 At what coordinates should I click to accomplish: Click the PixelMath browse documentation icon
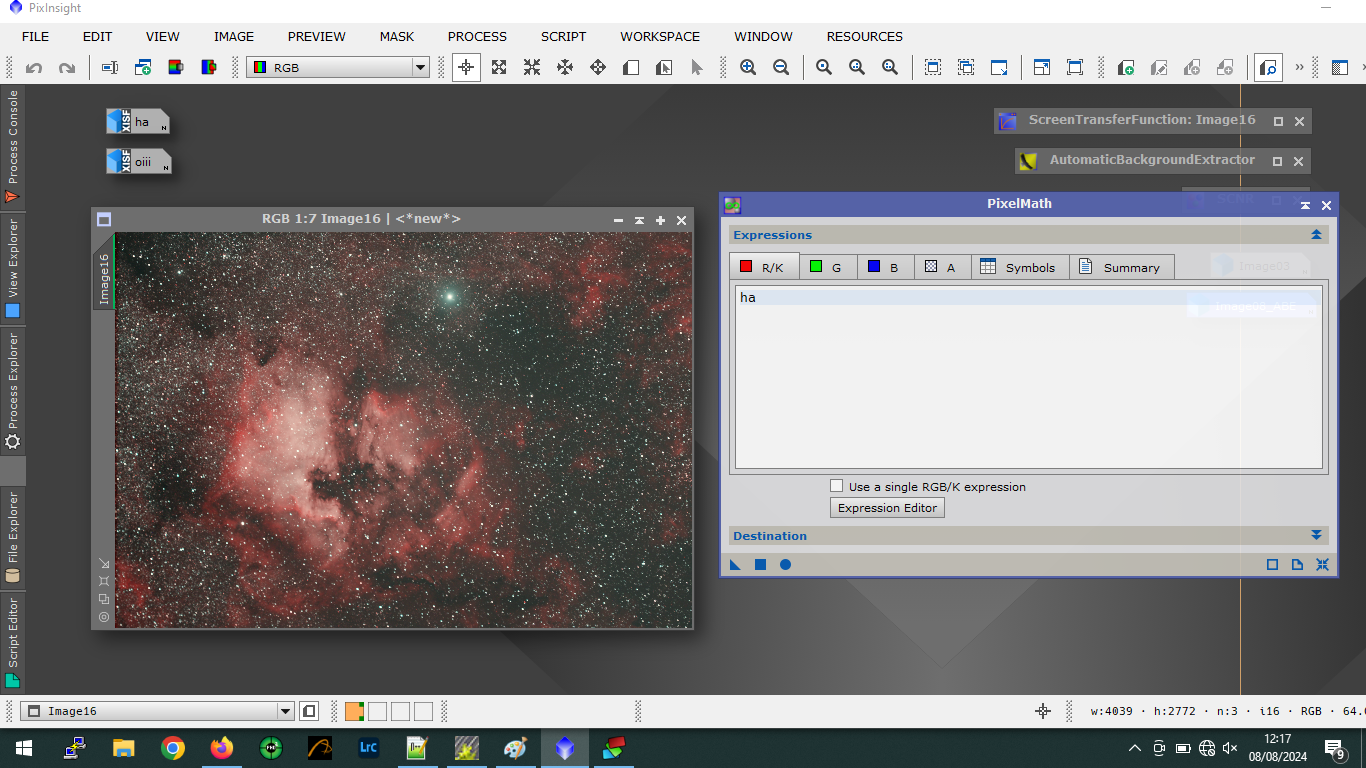point(1297,565)
